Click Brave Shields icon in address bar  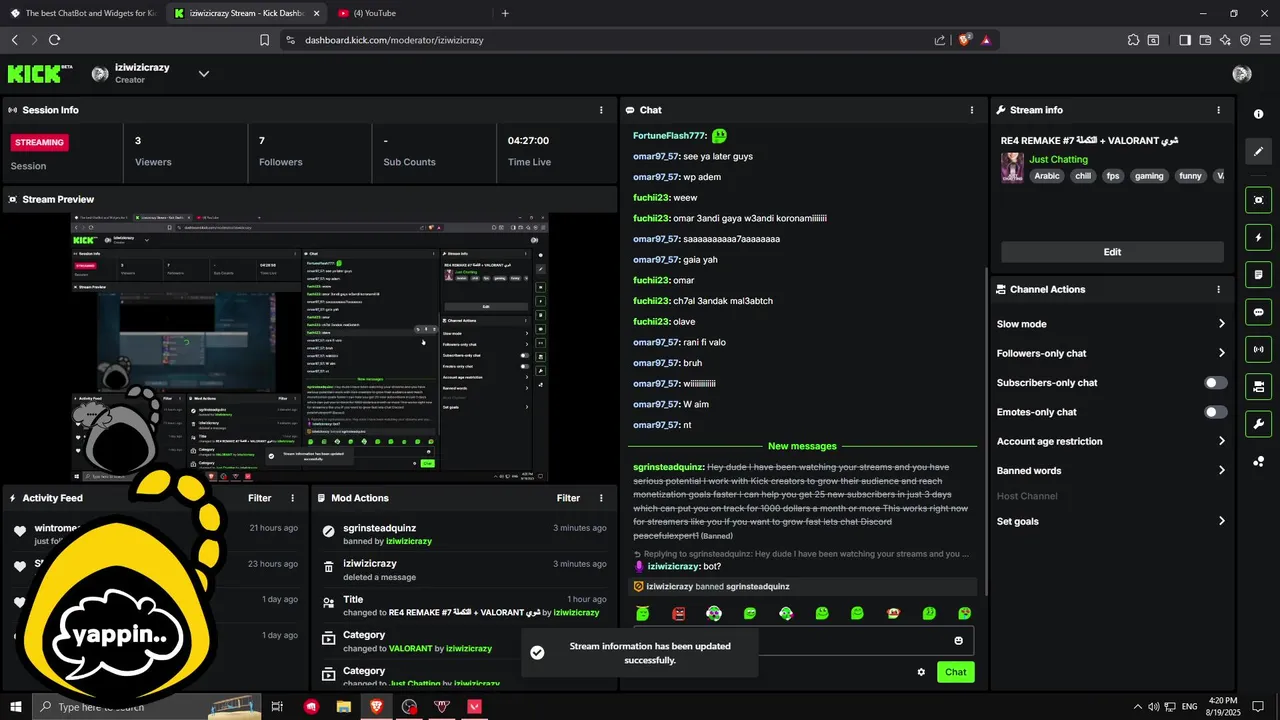(x=965, y=40)
